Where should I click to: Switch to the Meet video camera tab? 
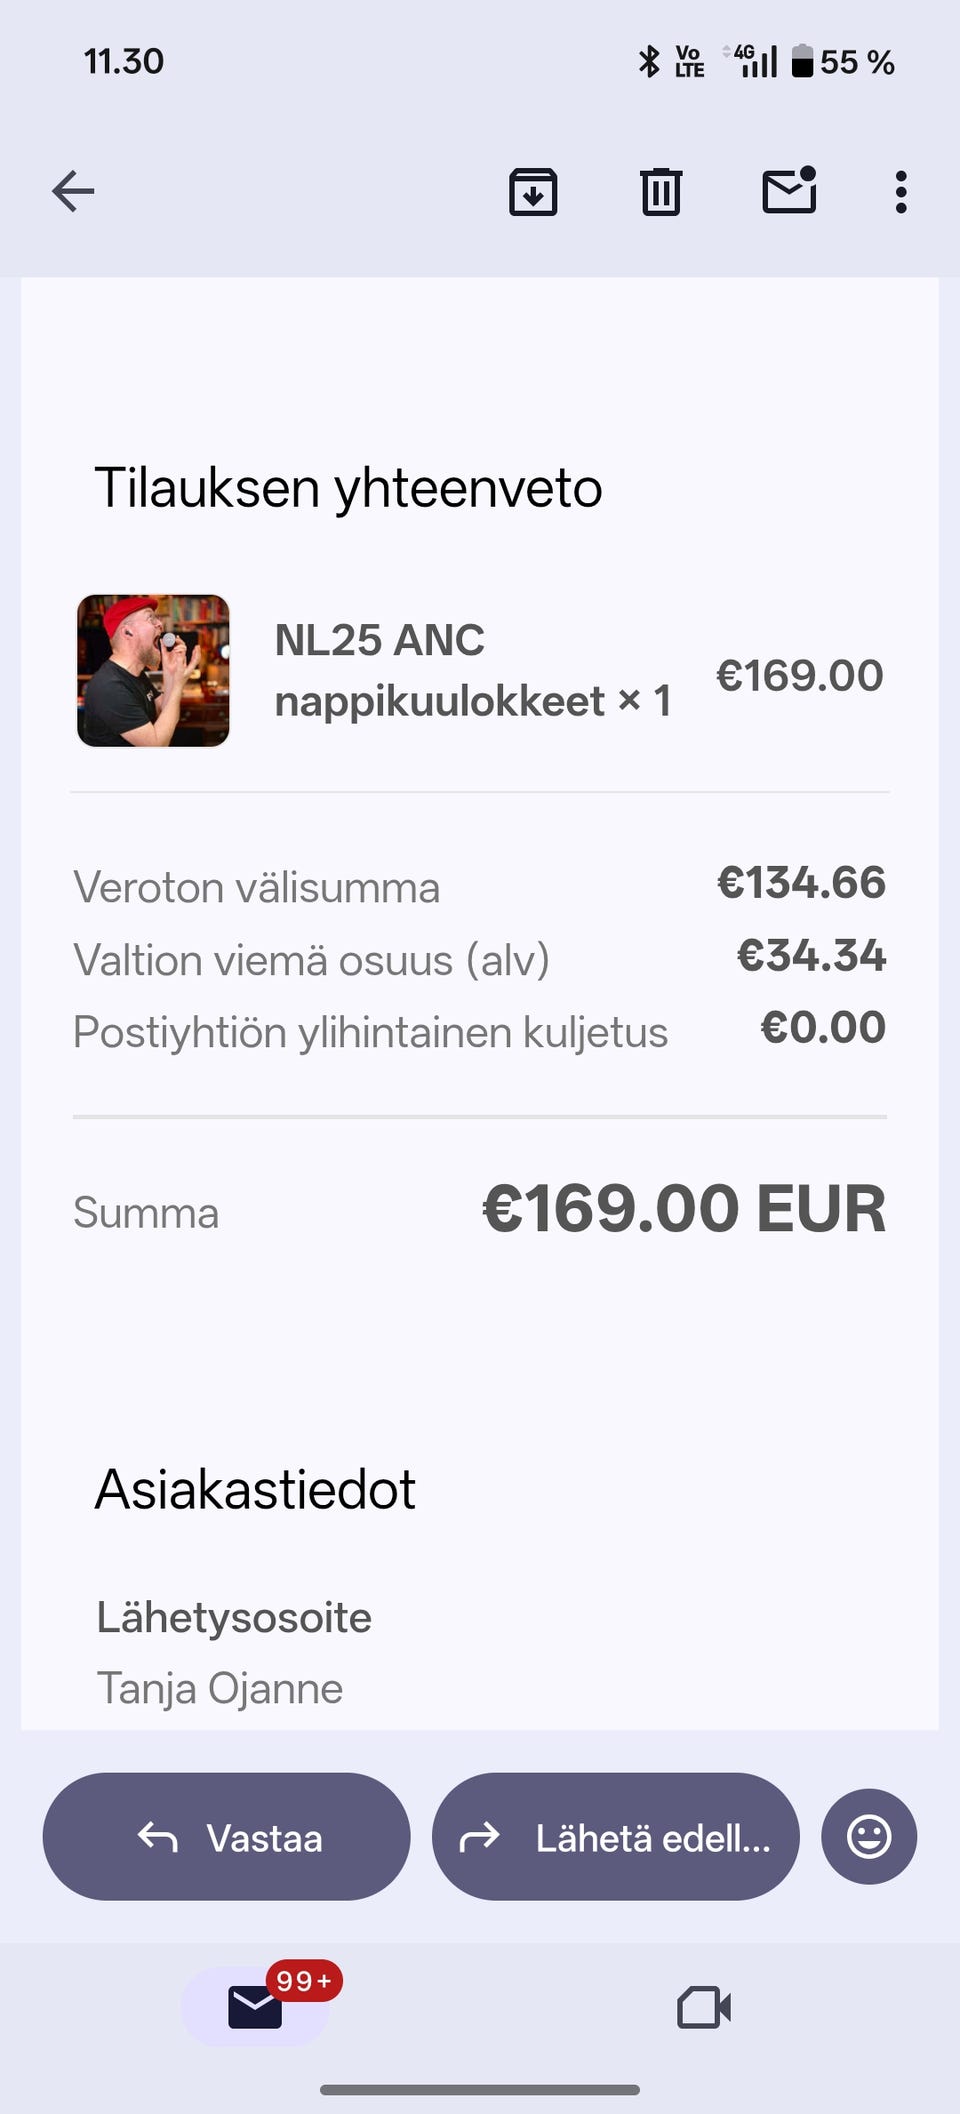[704, 2007]
